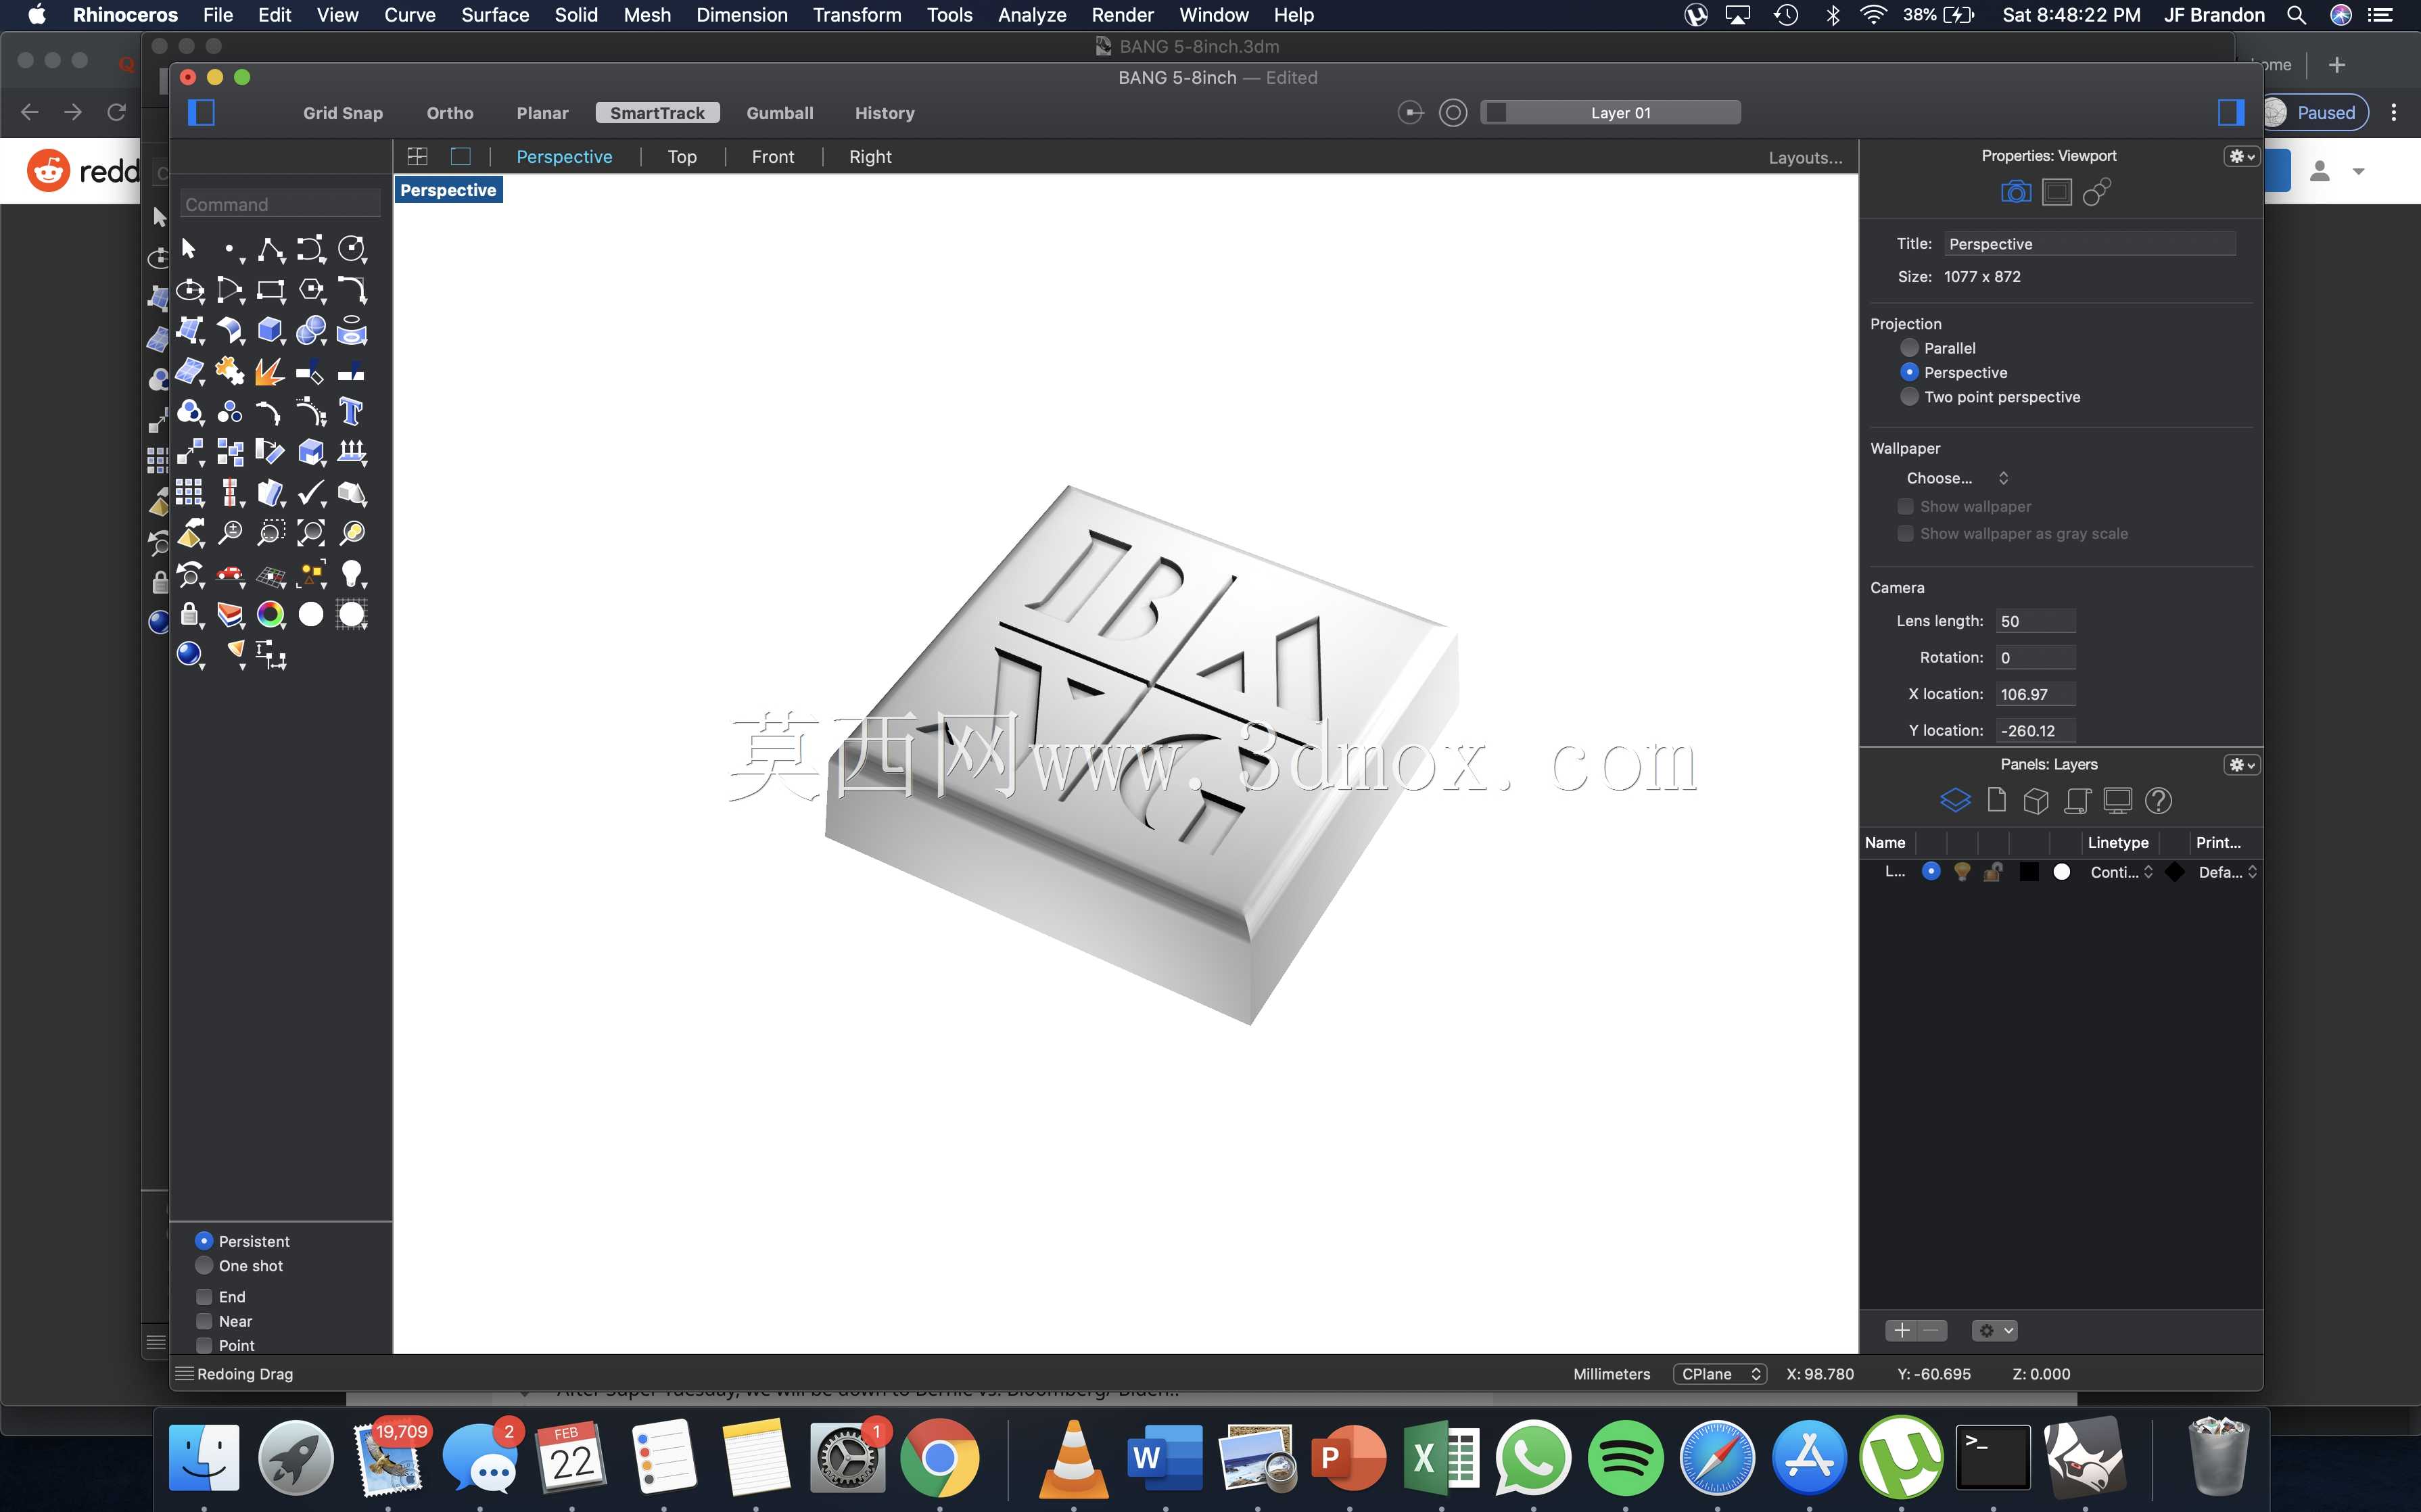Pick the Circle drawing tool
The image size is (2421, 1512).
coord(351,249)
